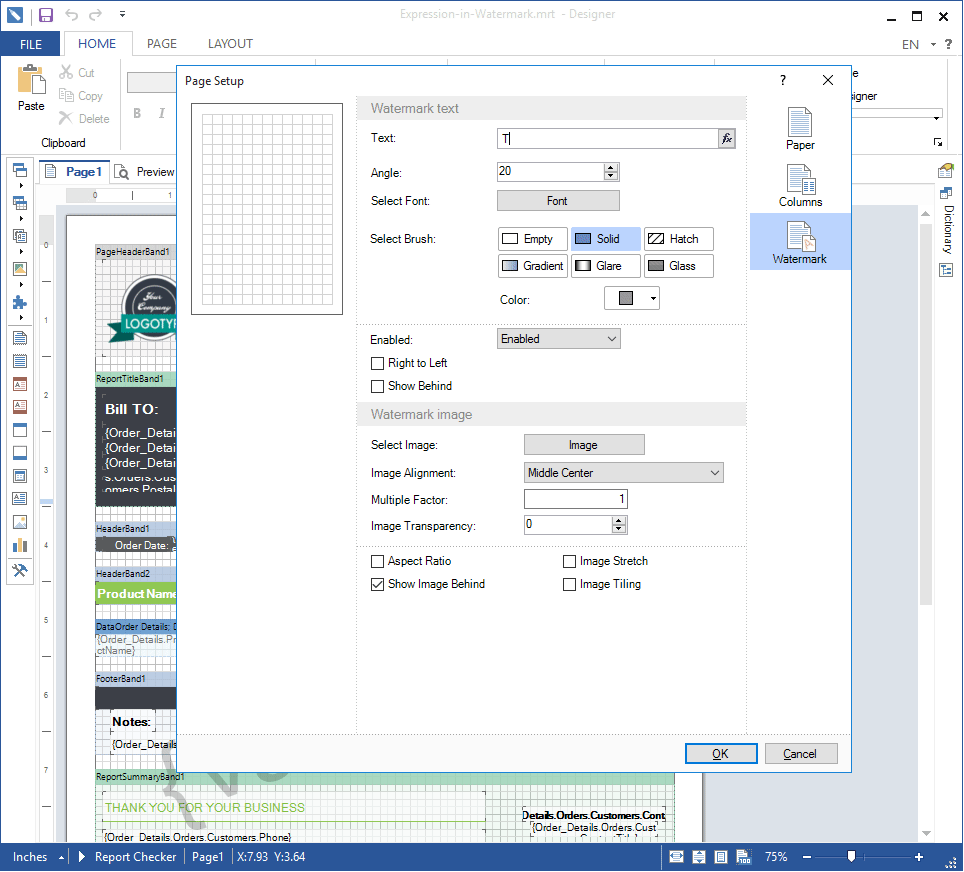Click the Save icon in title bar
Viewport: 964px width, 872px height.
point(46,15)
